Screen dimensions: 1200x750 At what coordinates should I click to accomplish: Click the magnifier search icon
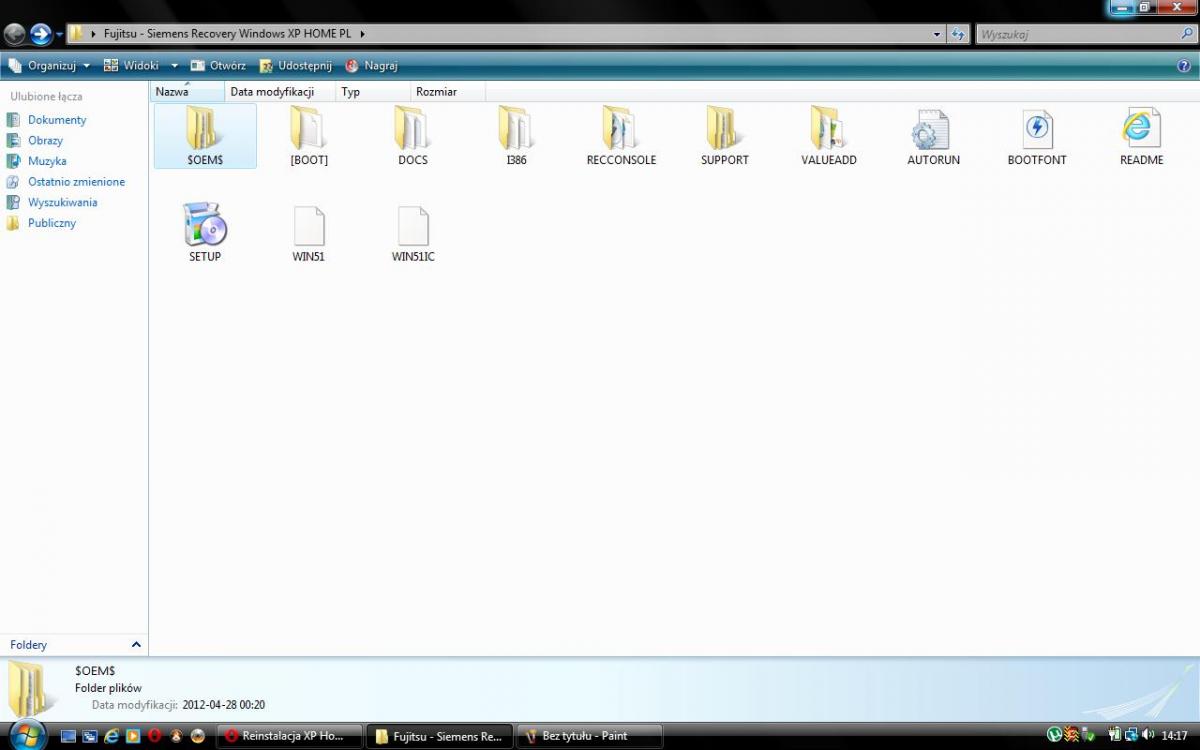coord(1186,34)
